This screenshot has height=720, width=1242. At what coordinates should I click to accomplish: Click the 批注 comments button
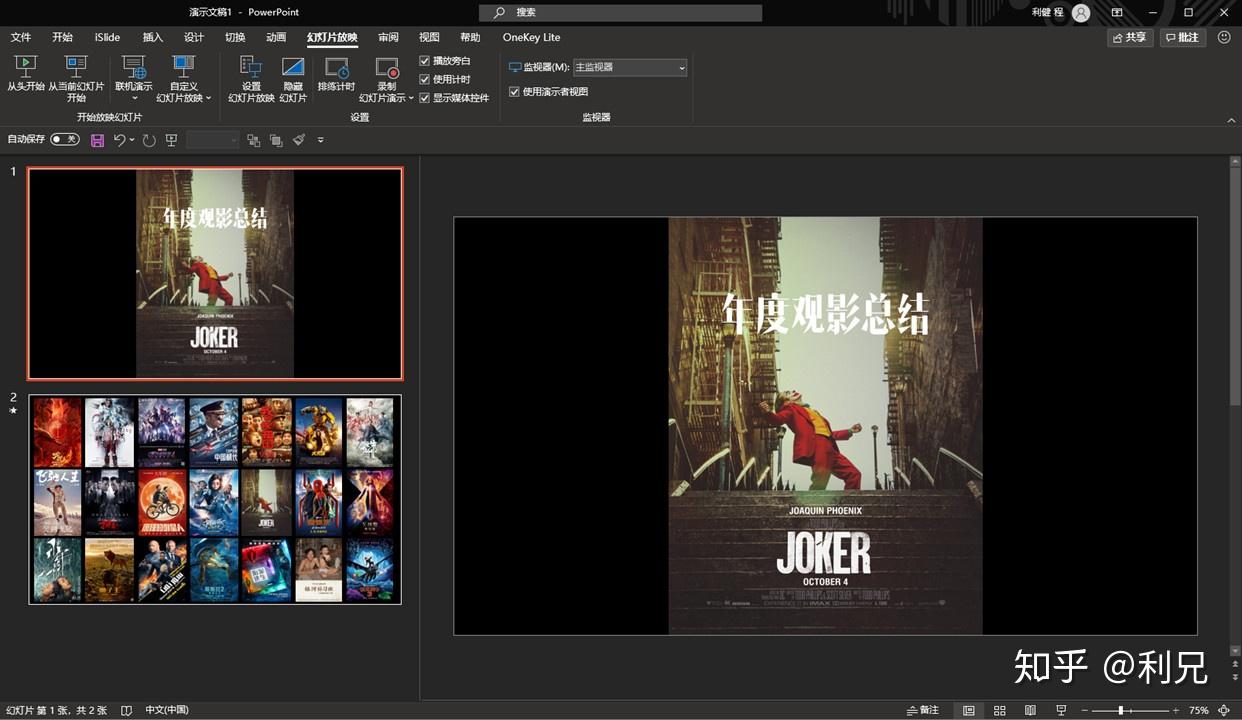coord(1182,37)
